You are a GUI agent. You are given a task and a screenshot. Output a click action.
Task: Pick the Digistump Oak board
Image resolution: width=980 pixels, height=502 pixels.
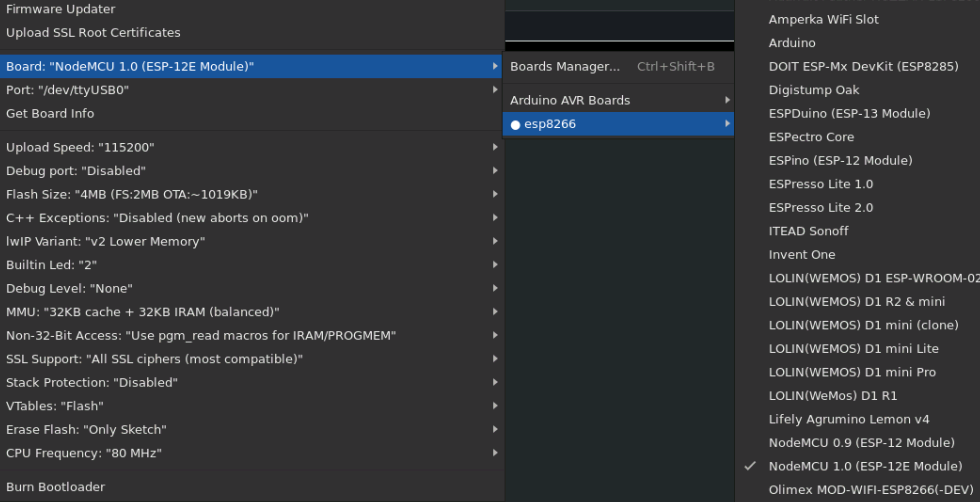tap(813, 90)
